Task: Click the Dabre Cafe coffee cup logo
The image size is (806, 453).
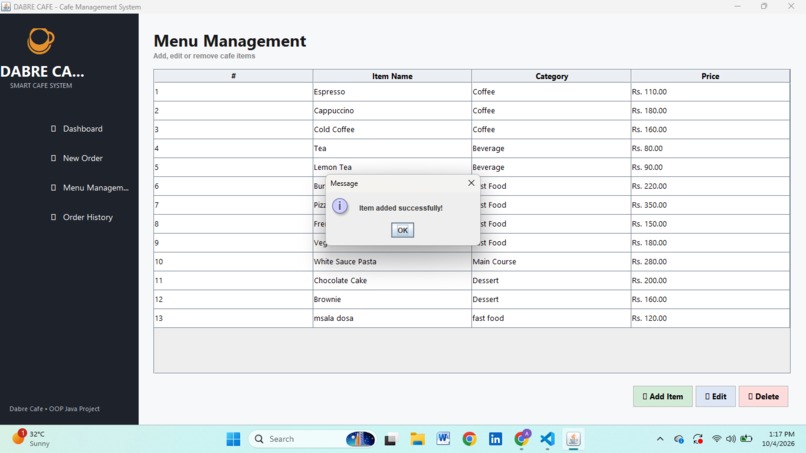Action: (x=41, y=41)
